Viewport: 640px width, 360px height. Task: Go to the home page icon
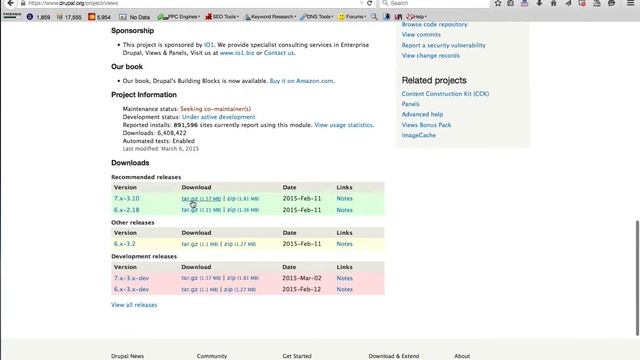[553, 3]
